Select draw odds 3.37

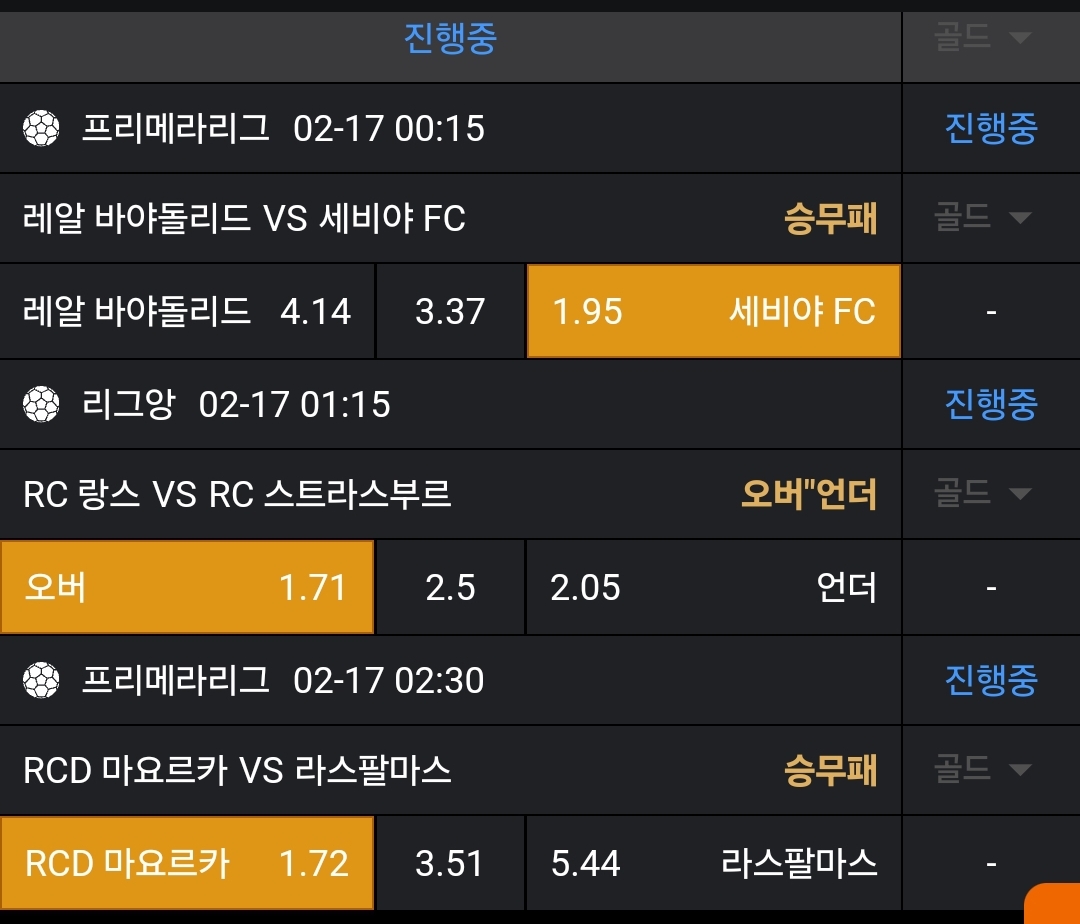tap(450, 311)
